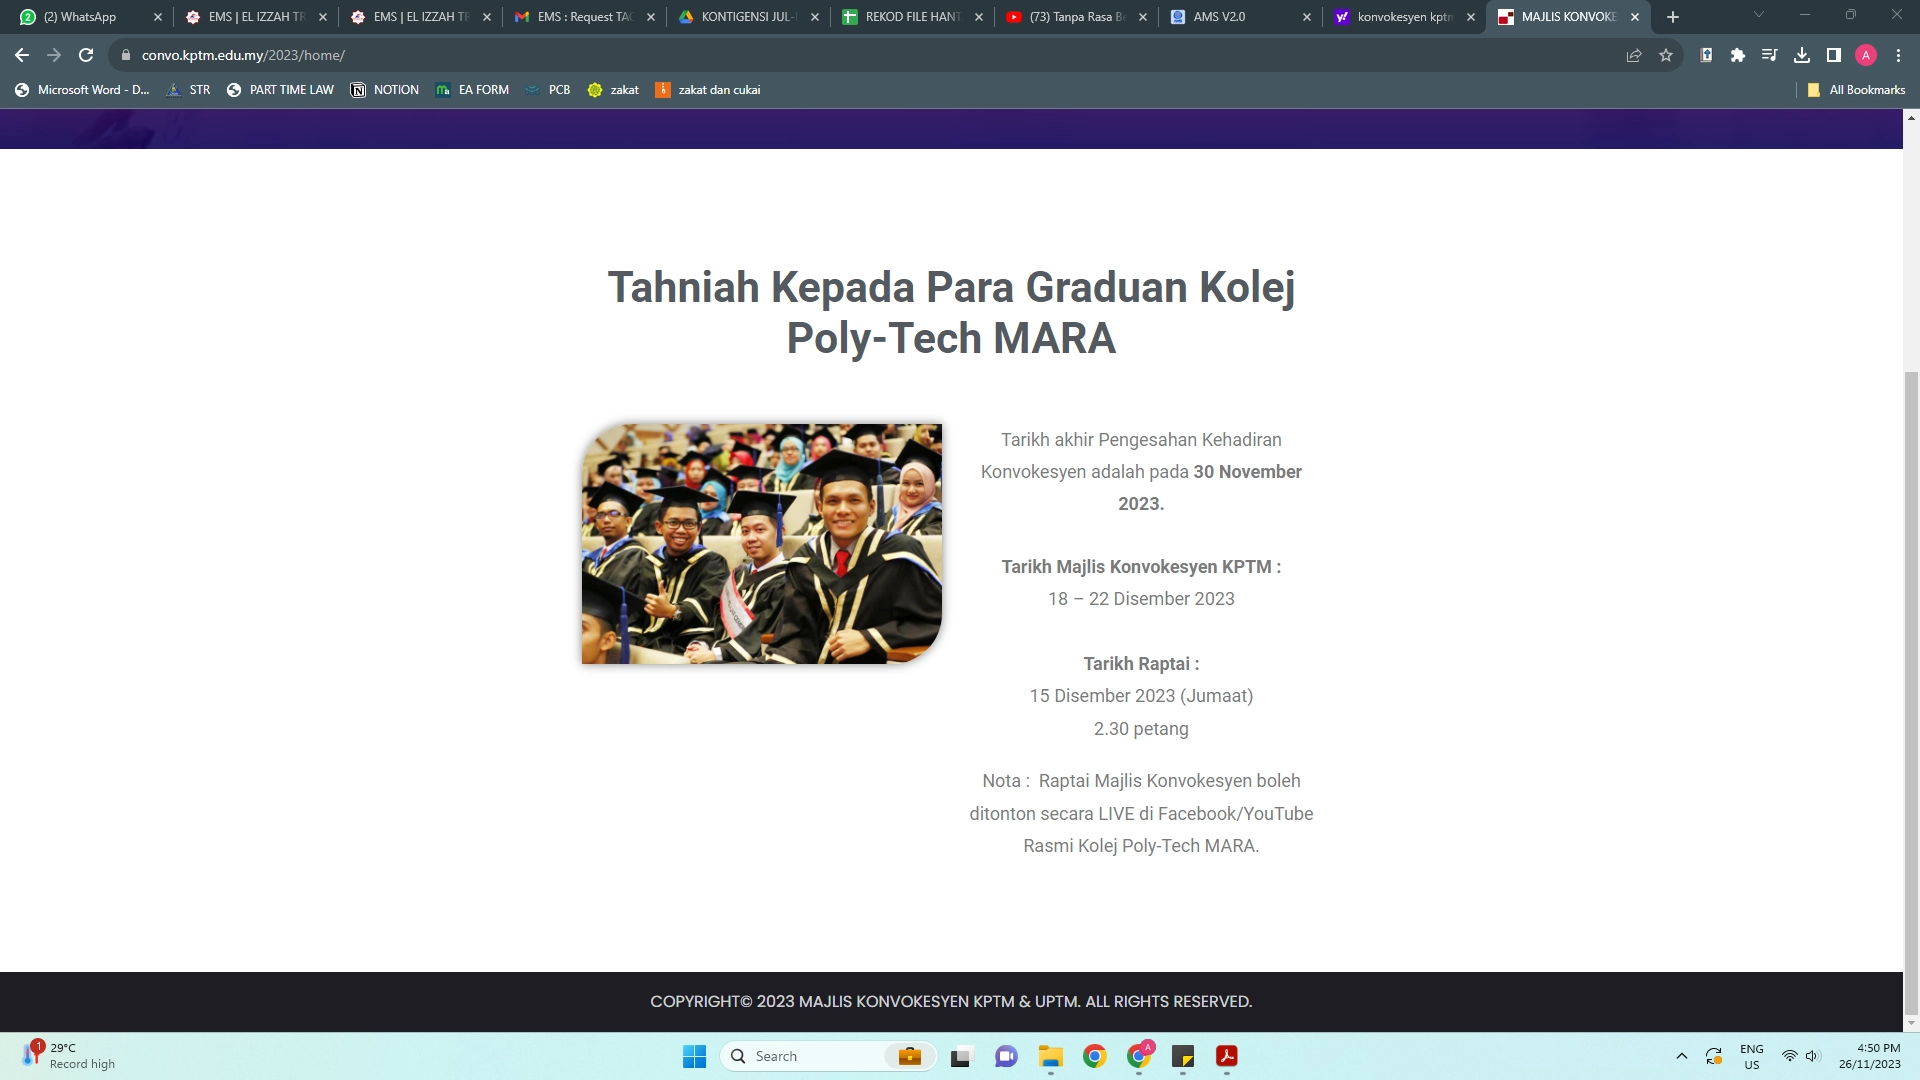Click the address bar URL
This screenshot has width=1920, height=1080.
click(243, 55)
